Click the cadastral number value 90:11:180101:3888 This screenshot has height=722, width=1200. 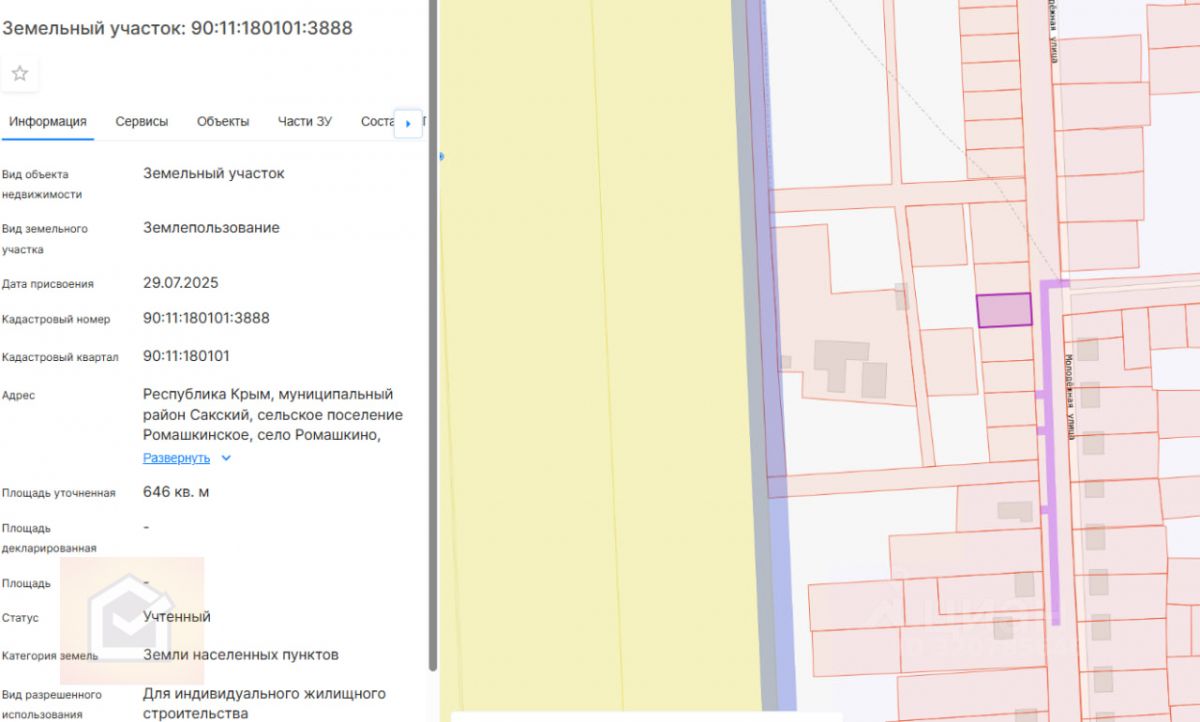(206, 318)
